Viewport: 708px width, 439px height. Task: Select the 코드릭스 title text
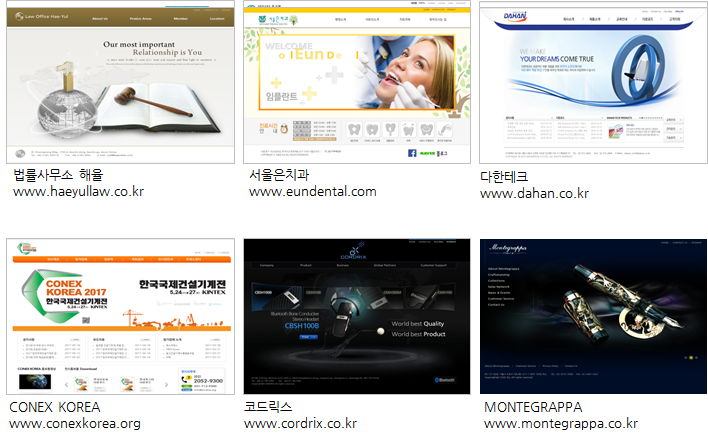click(268, 406)
